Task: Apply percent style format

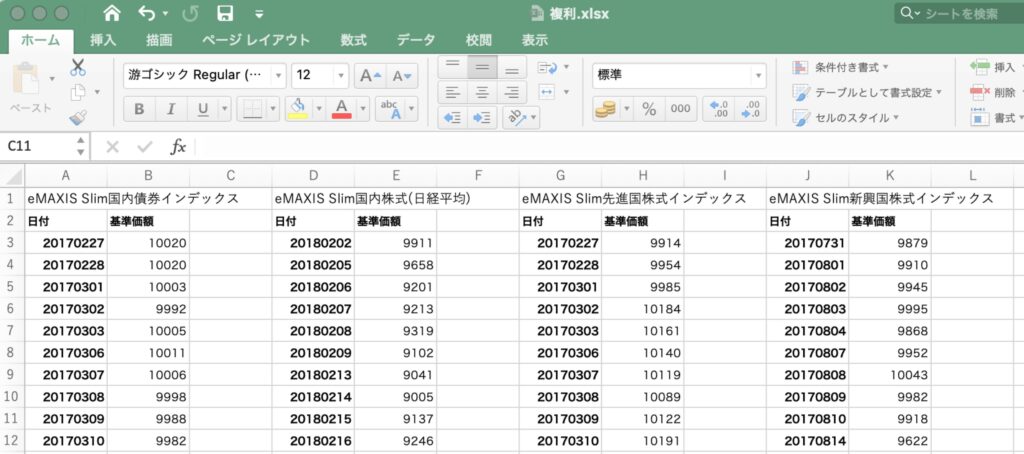Action: tap(649, 109)
